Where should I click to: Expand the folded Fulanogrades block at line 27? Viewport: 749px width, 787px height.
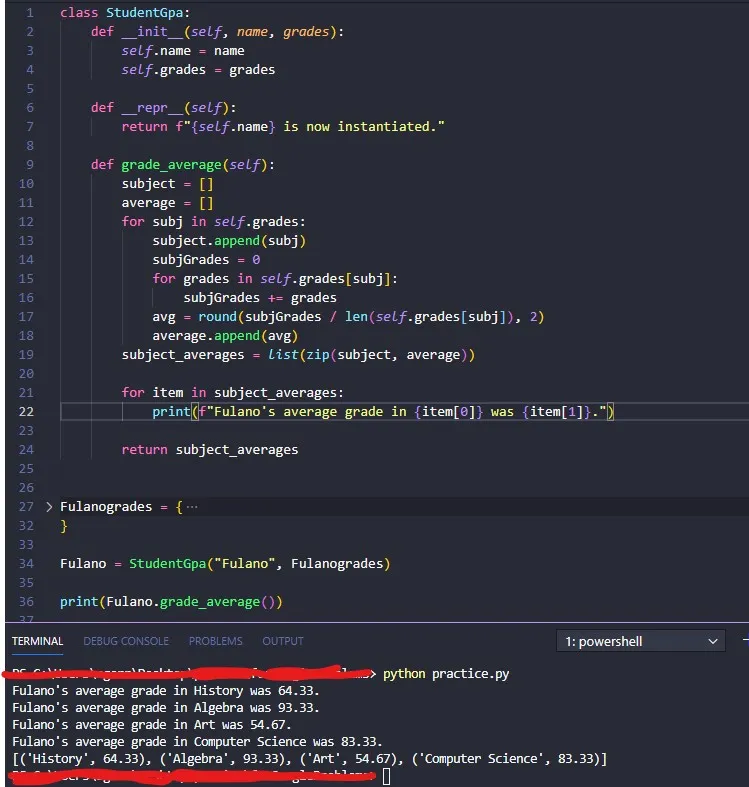[49, 507]
